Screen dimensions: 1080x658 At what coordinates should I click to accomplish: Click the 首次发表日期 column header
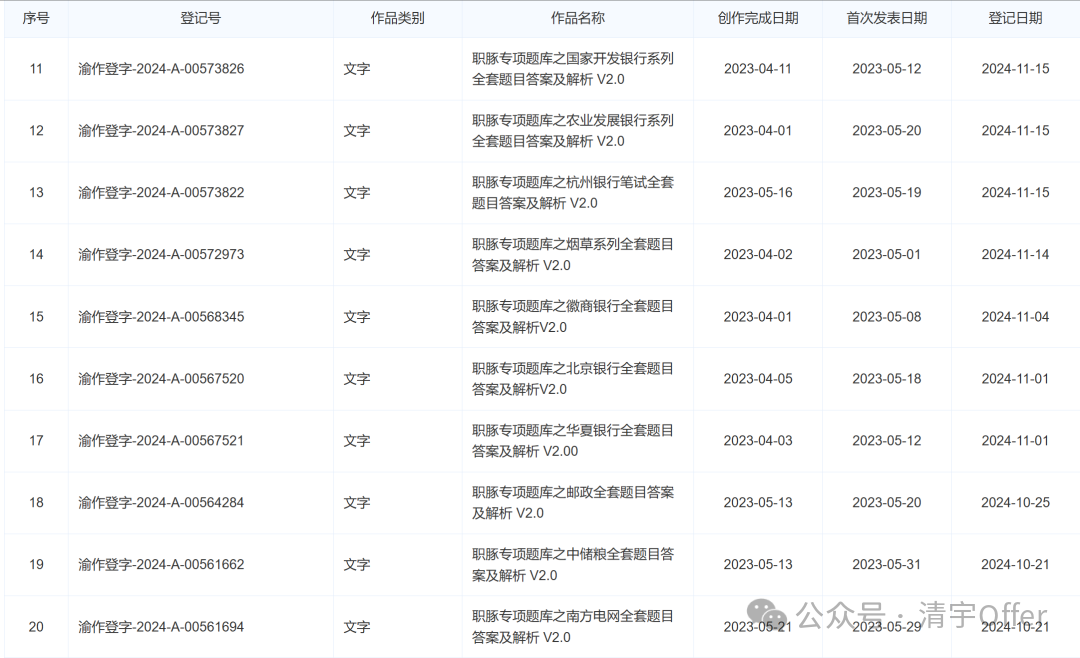(886, 19)
